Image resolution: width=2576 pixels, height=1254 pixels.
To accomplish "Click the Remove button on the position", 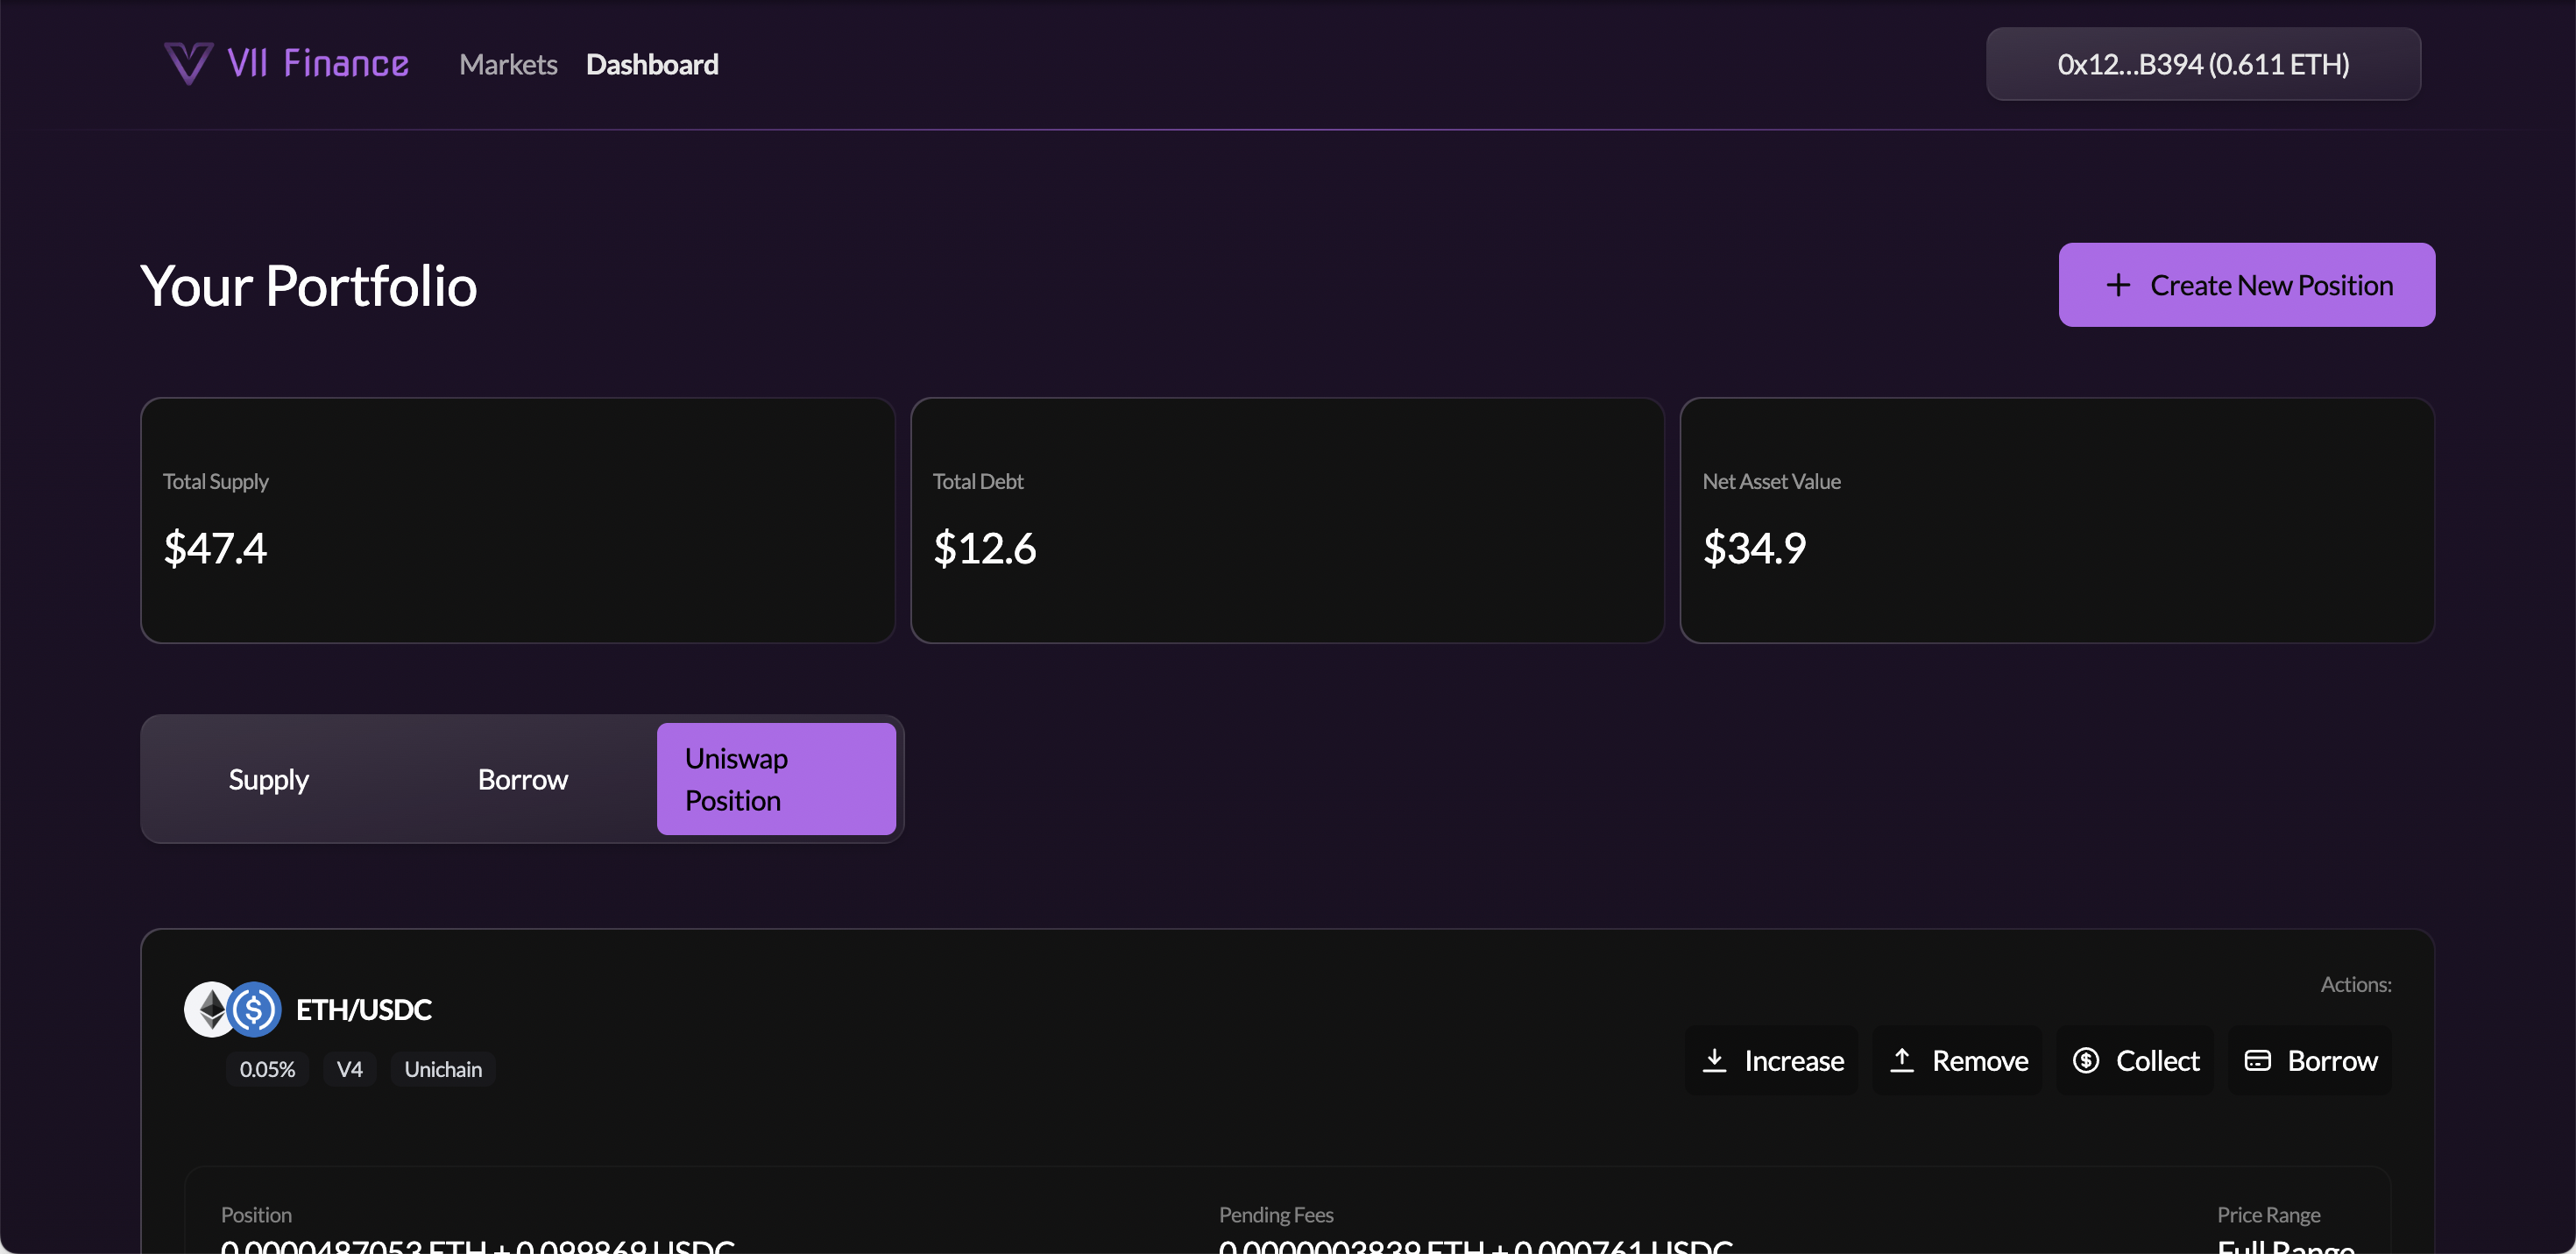I will coord(1957,1060).
